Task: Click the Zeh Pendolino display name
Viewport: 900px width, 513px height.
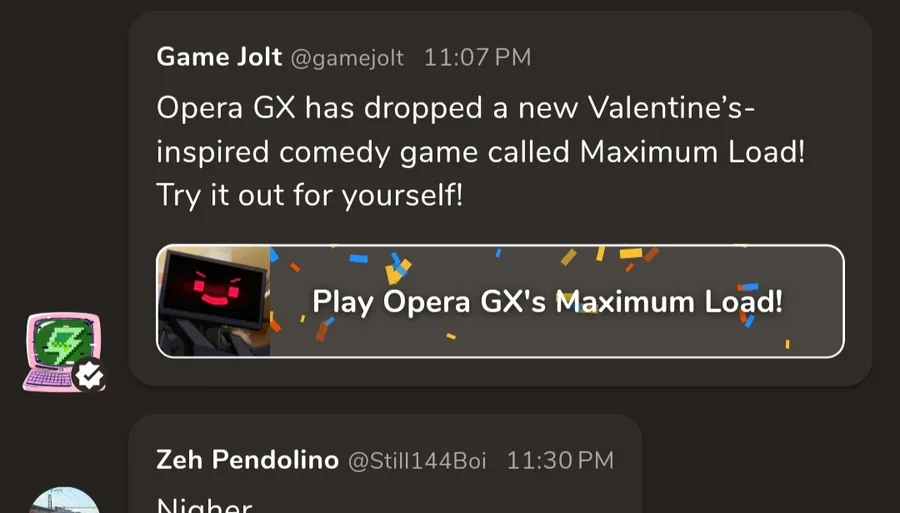Action: [246, 460]
